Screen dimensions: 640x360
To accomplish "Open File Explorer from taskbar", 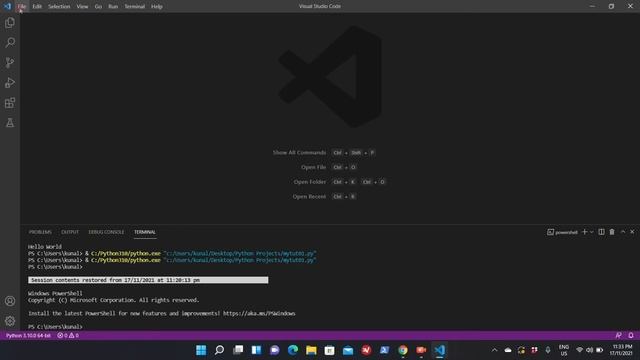I will [311, 350].
